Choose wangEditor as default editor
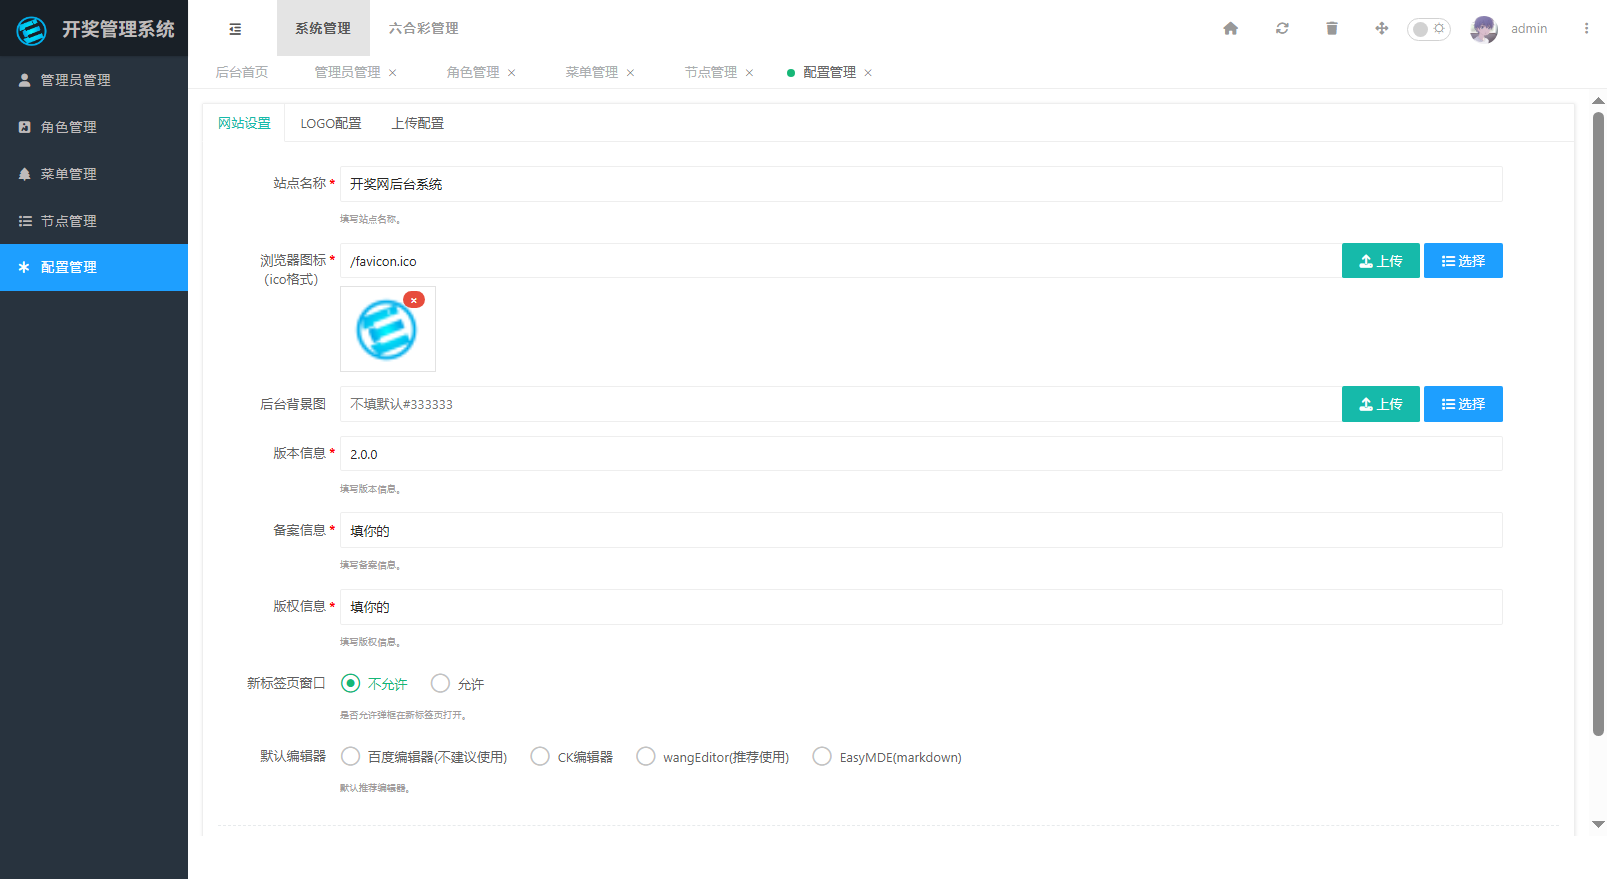This screenshot has width=1607, height=879. (713, 757)
